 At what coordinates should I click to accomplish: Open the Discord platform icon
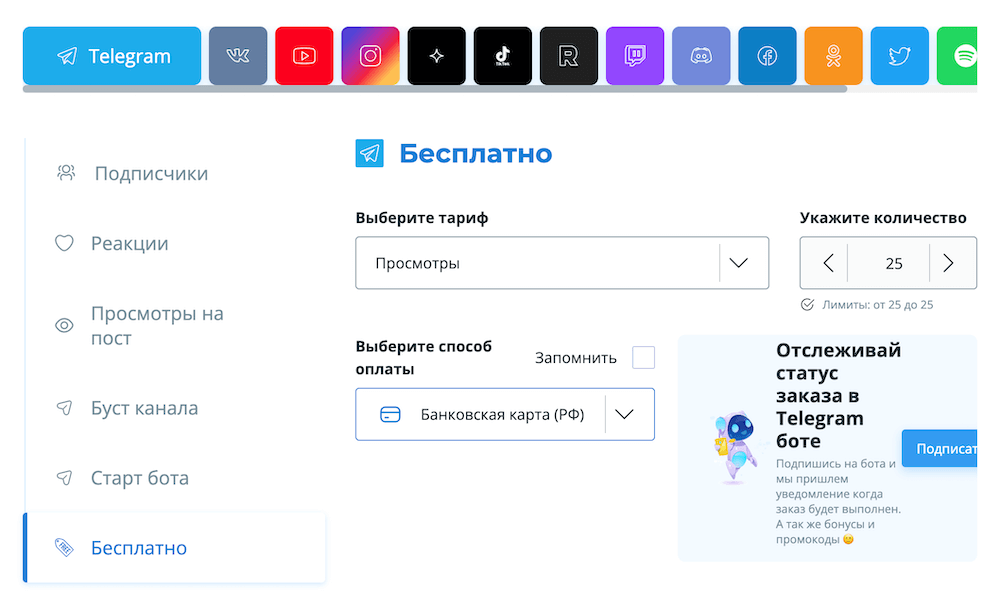coord(701,56)
